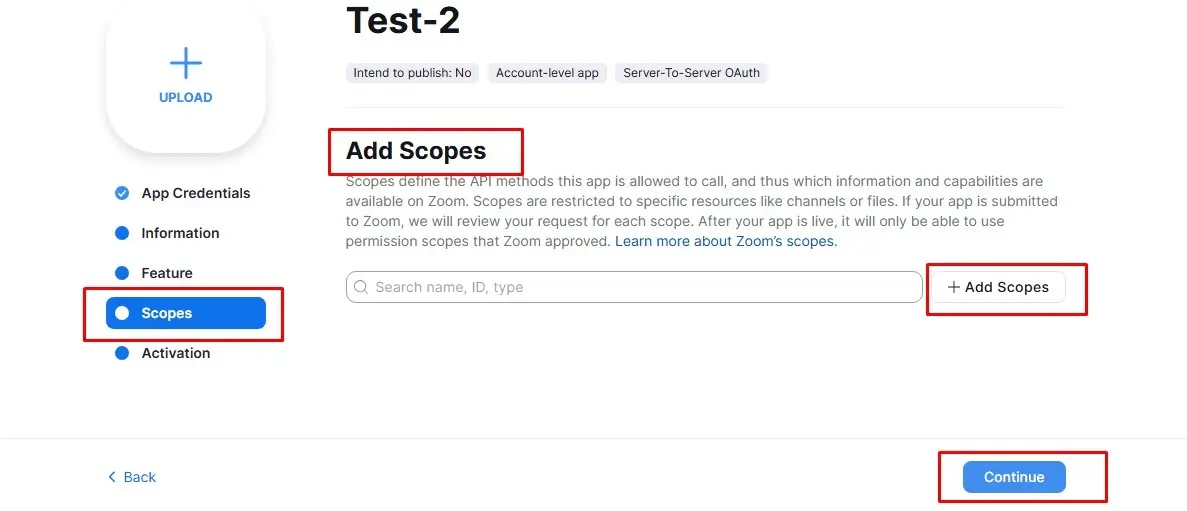Open Learn more about Zoom's scopes link
The image size is (1187, 511).
coord(725,241)
